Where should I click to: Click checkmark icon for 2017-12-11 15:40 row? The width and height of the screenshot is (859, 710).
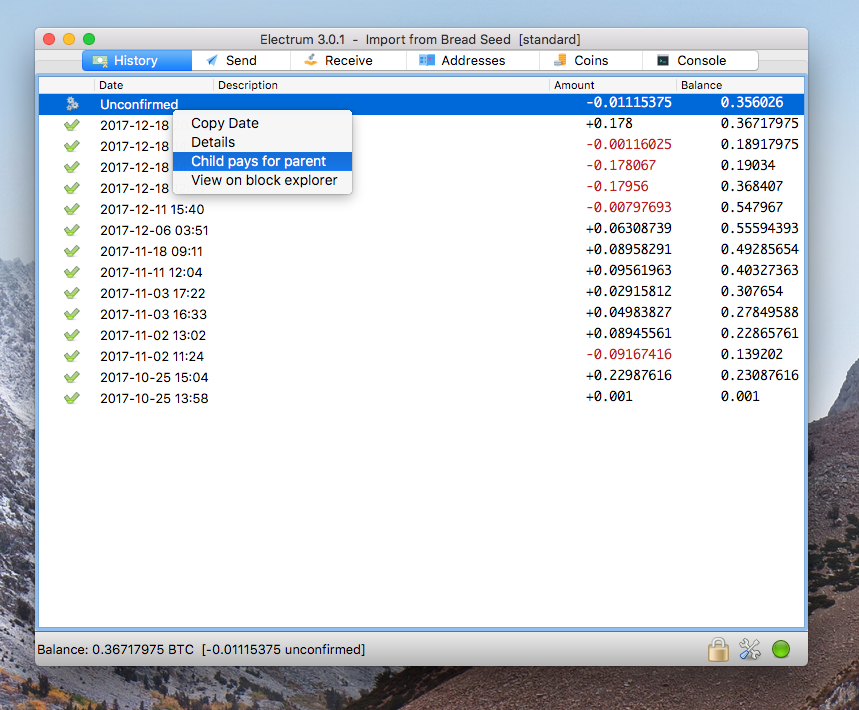[72, 209]
